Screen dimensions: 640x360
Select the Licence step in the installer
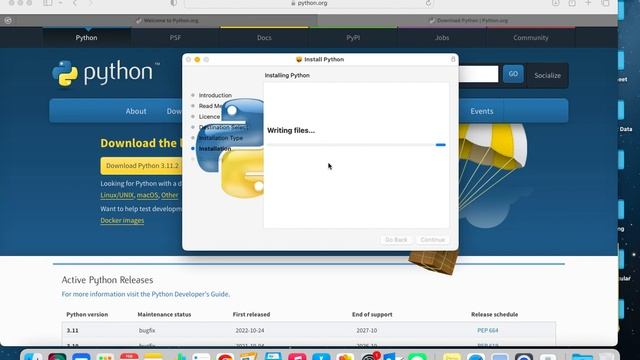[209, 116]
